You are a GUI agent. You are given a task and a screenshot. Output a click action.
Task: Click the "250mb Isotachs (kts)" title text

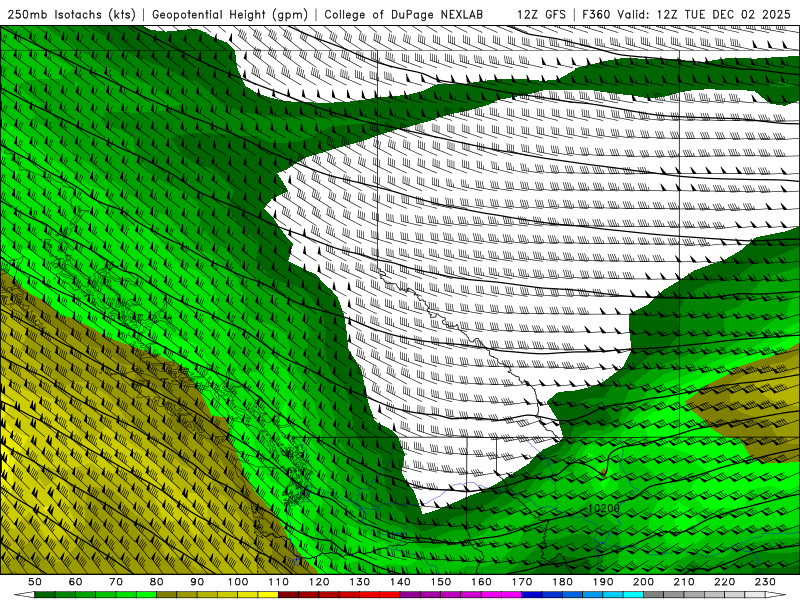pos(71,14)
